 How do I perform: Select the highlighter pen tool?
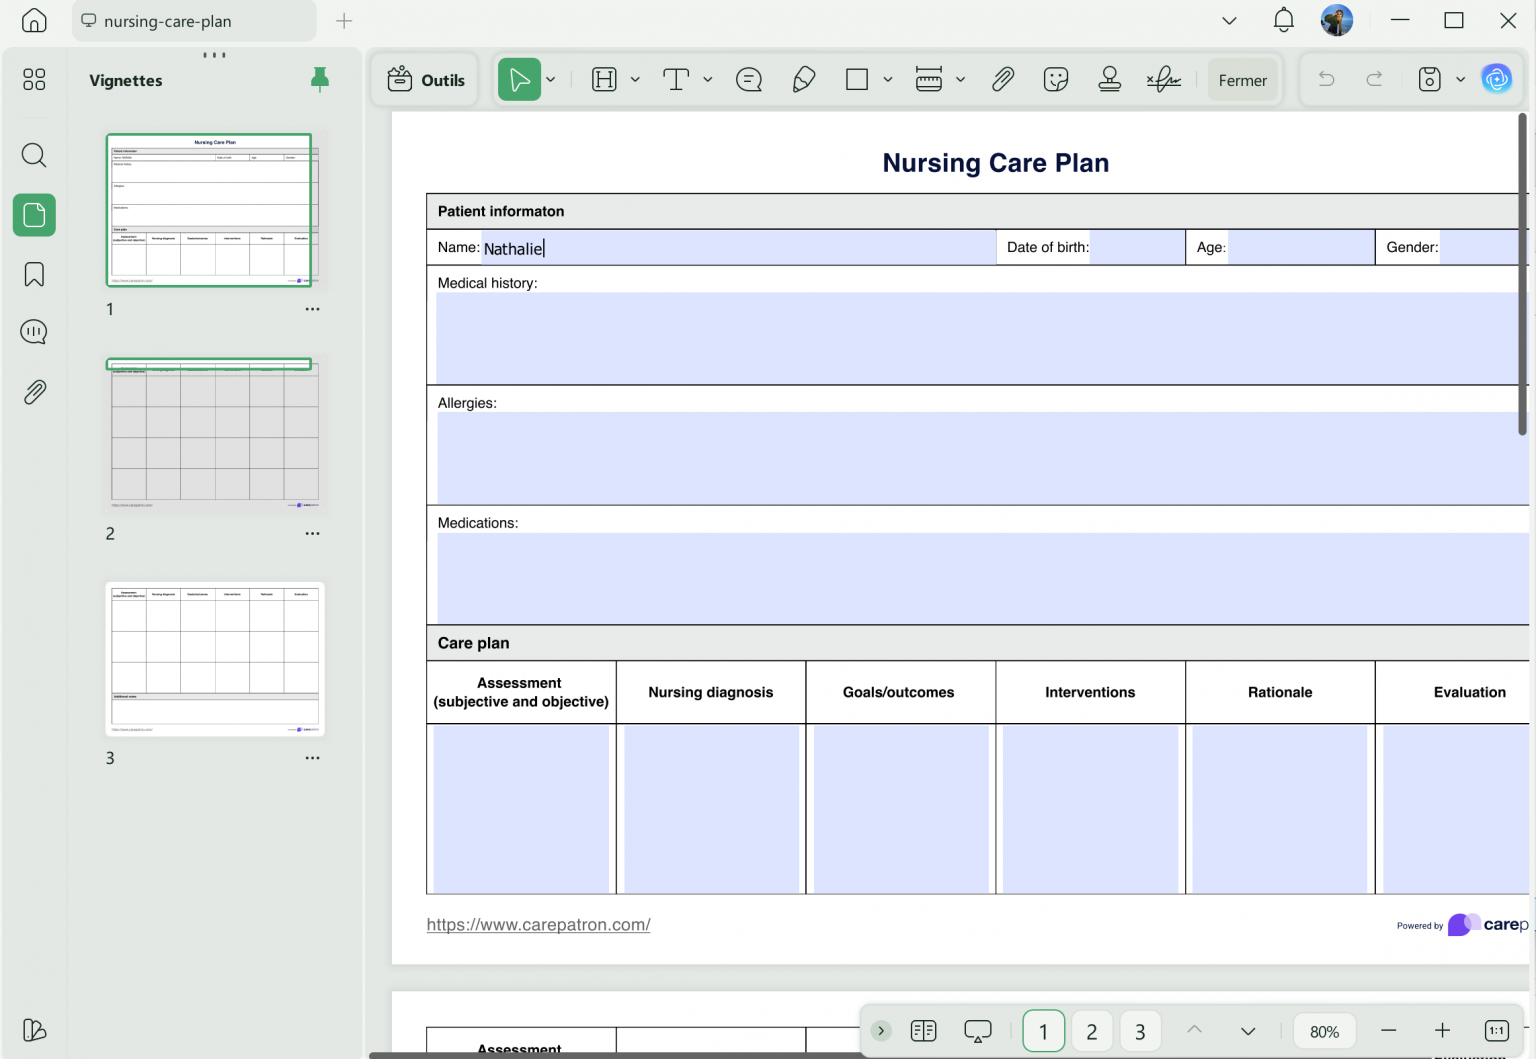[x=803, y=80]
